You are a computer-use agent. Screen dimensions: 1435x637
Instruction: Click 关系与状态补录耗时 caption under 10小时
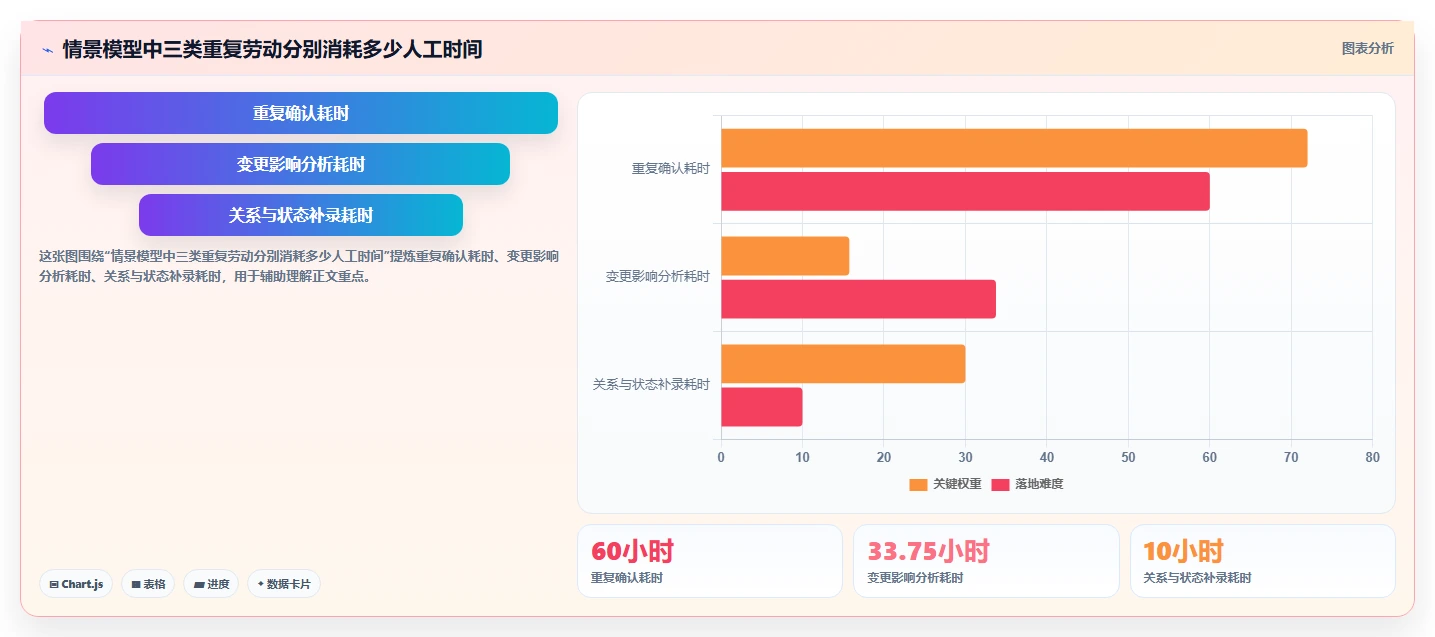(x=1197, y=578)
